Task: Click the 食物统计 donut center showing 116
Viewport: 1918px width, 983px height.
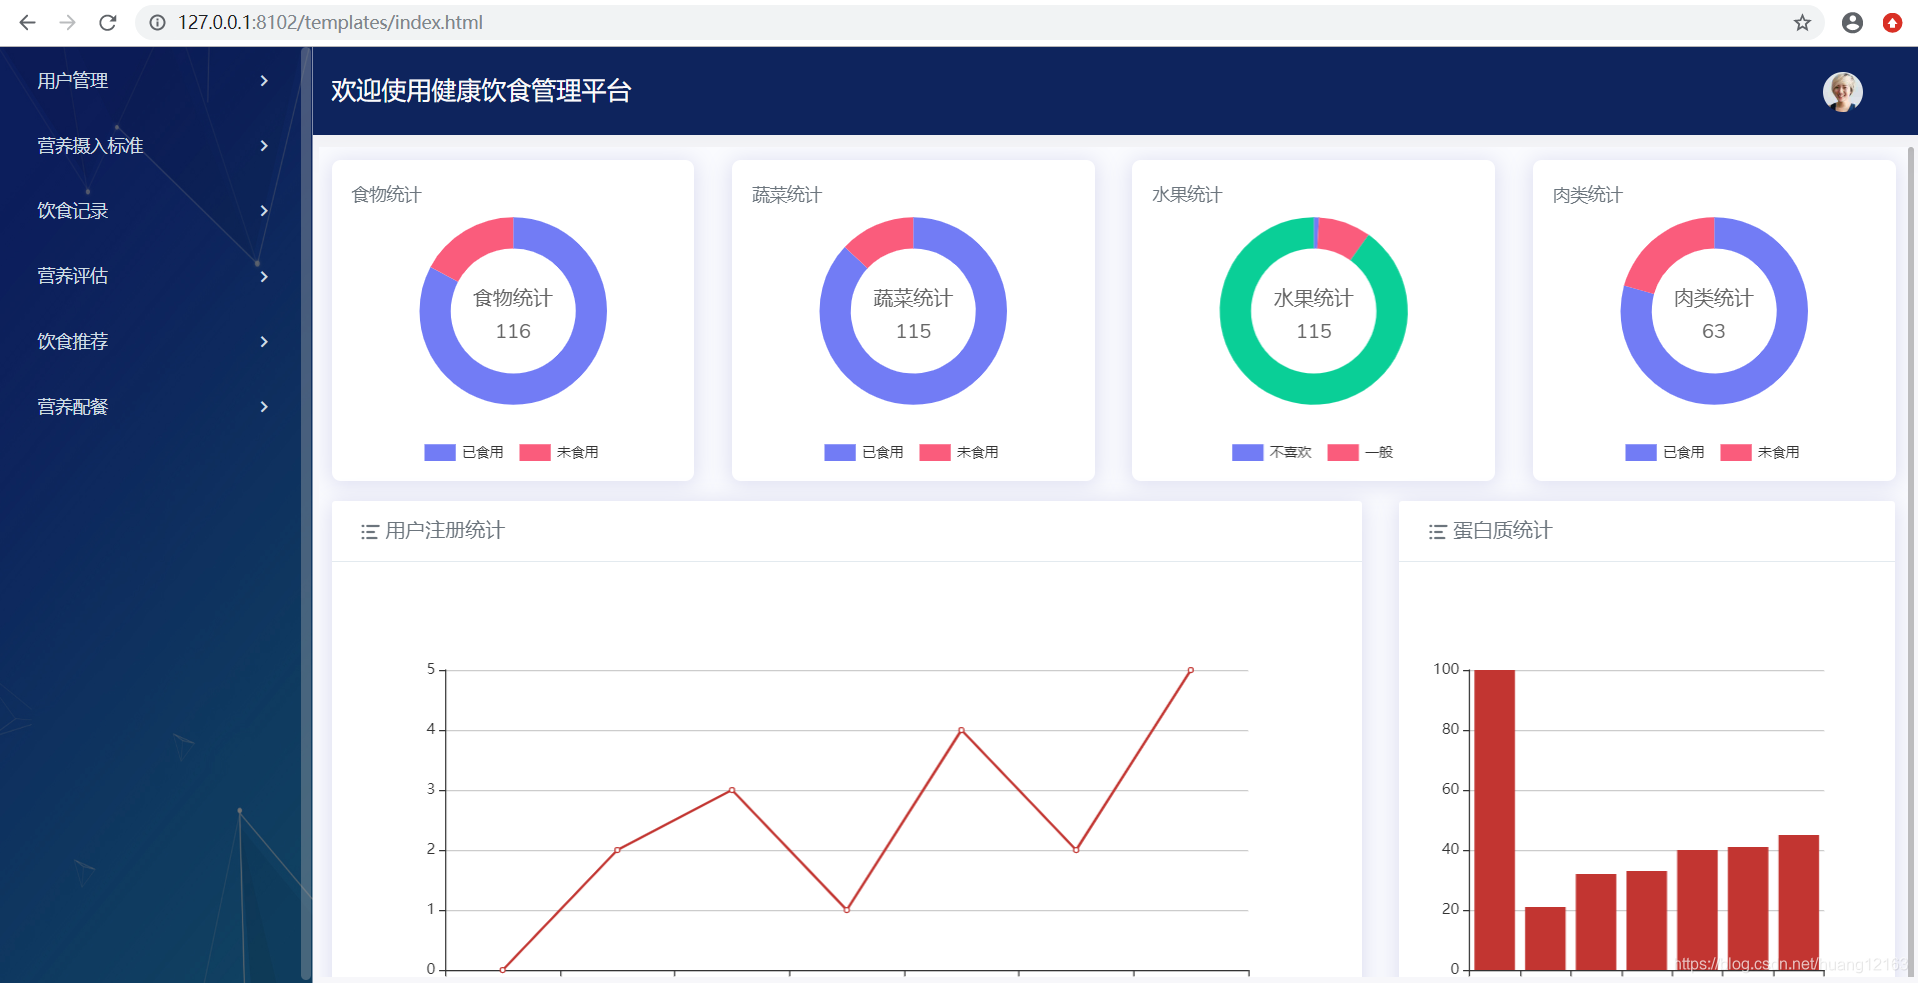Action: [513, 314]
